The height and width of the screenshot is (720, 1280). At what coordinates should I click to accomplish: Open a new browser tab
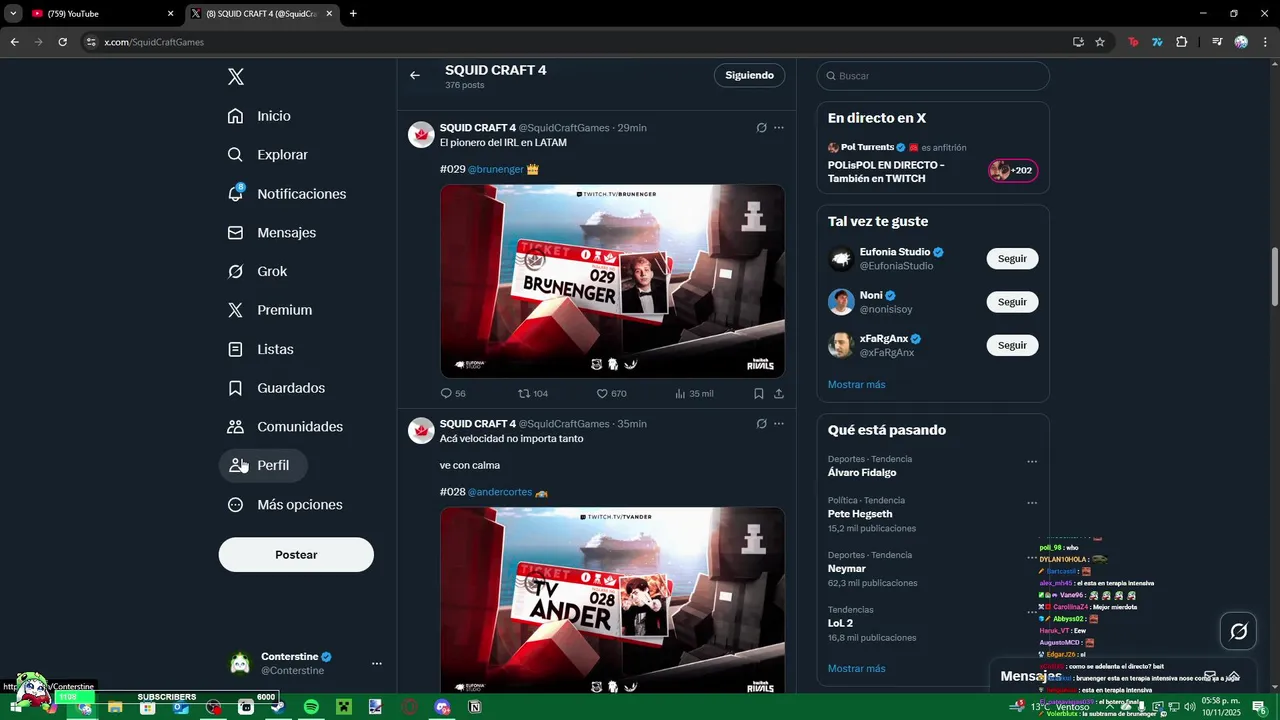353,14
